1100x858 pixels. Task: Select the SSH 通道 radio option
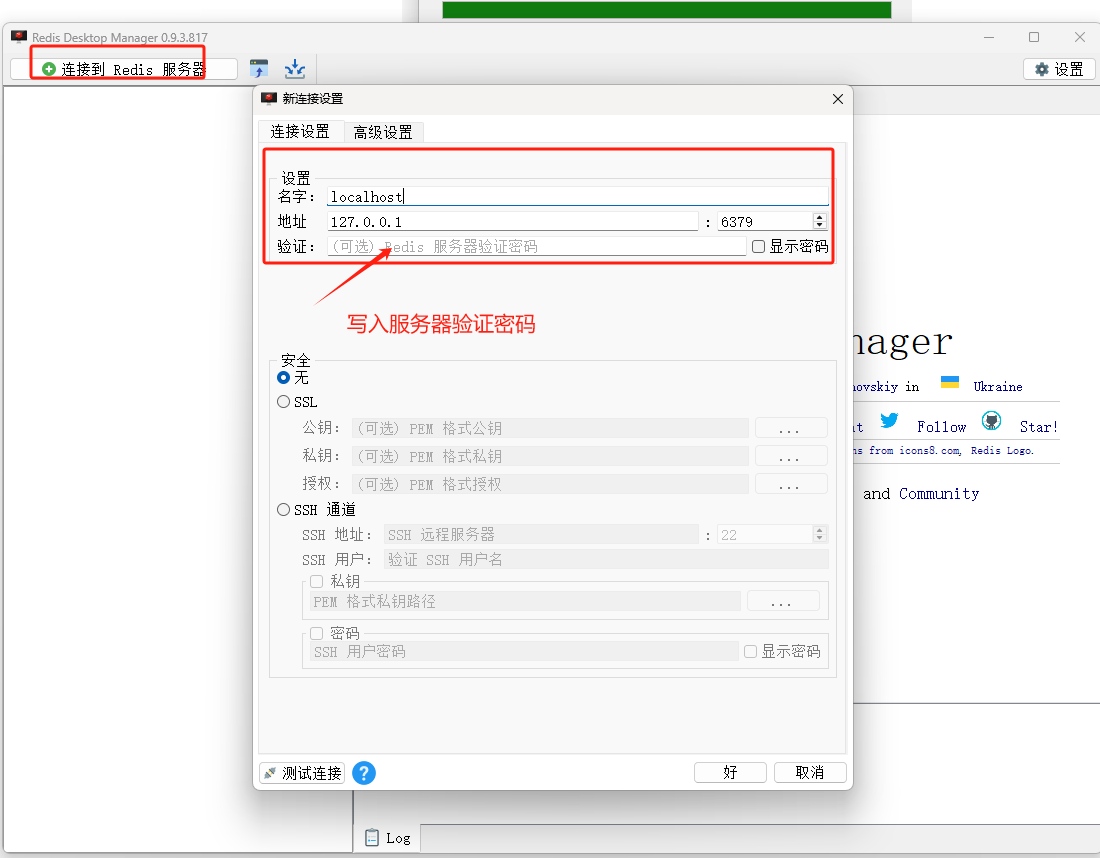point(283,509)
